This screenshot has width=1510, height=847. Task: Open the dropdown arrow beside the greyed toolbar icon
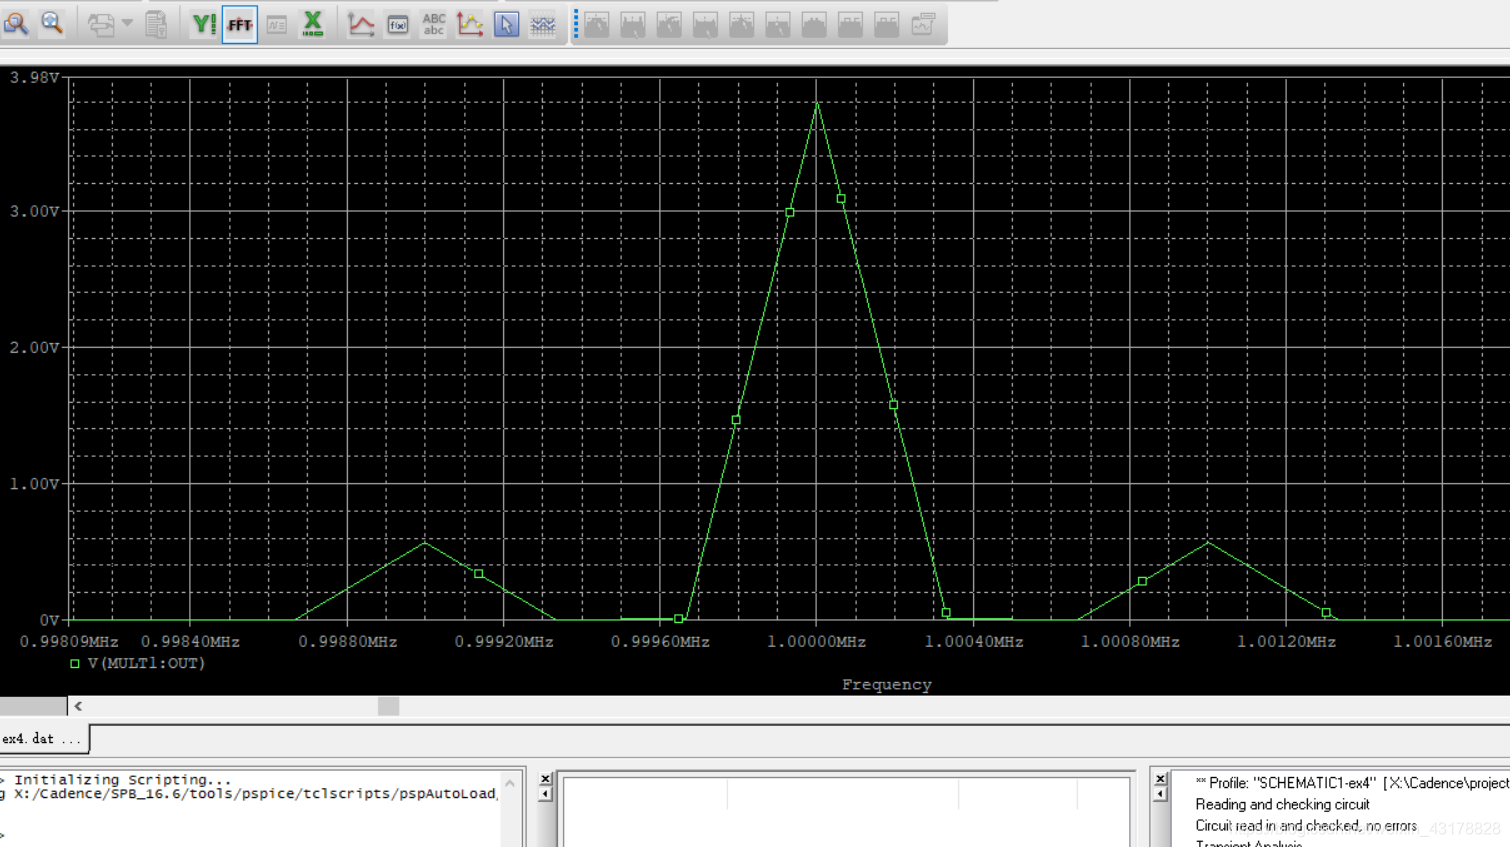point(127,24)
